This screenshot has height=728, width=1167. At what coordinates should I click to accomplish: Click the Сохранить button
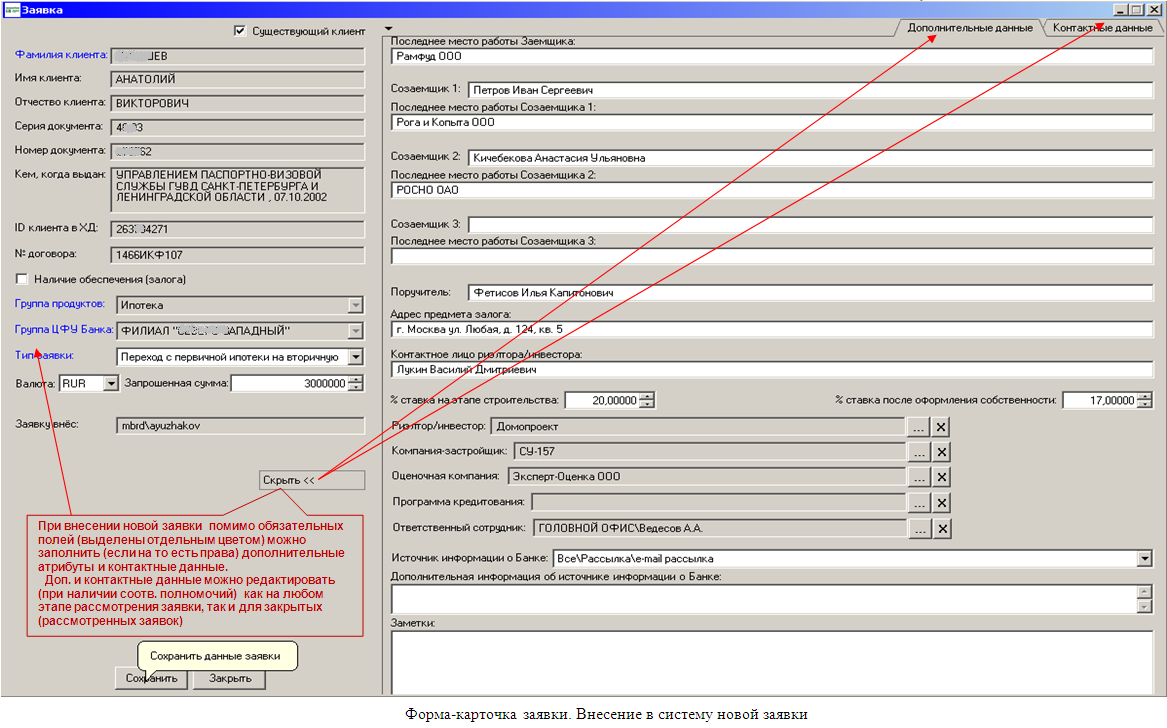pos(152,678)
